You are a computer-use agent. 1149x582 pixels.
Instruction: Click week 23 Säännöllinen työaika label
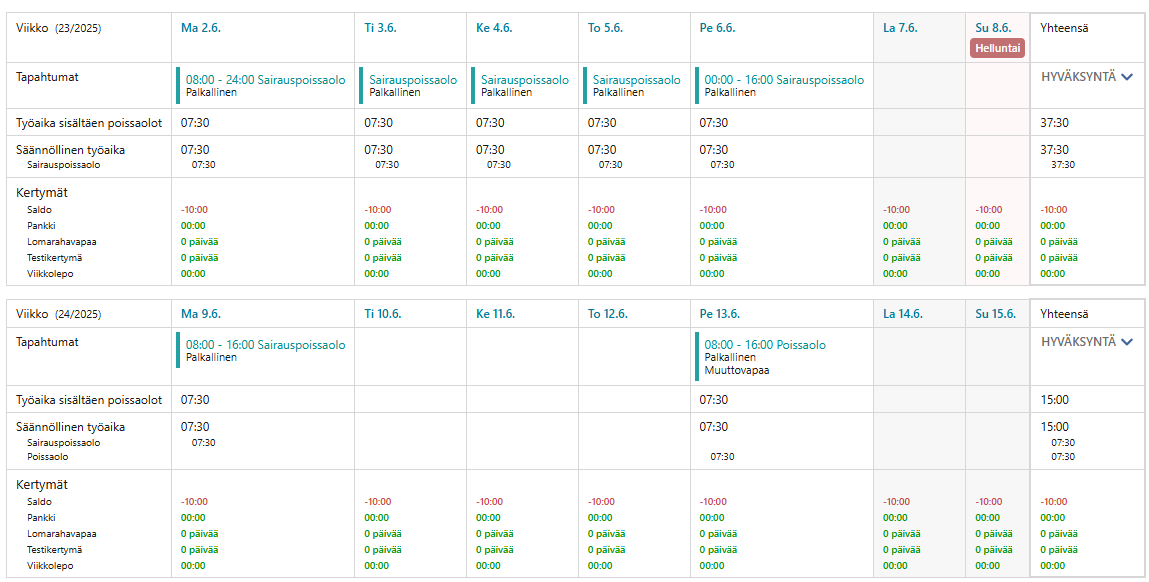click(70, 150)
